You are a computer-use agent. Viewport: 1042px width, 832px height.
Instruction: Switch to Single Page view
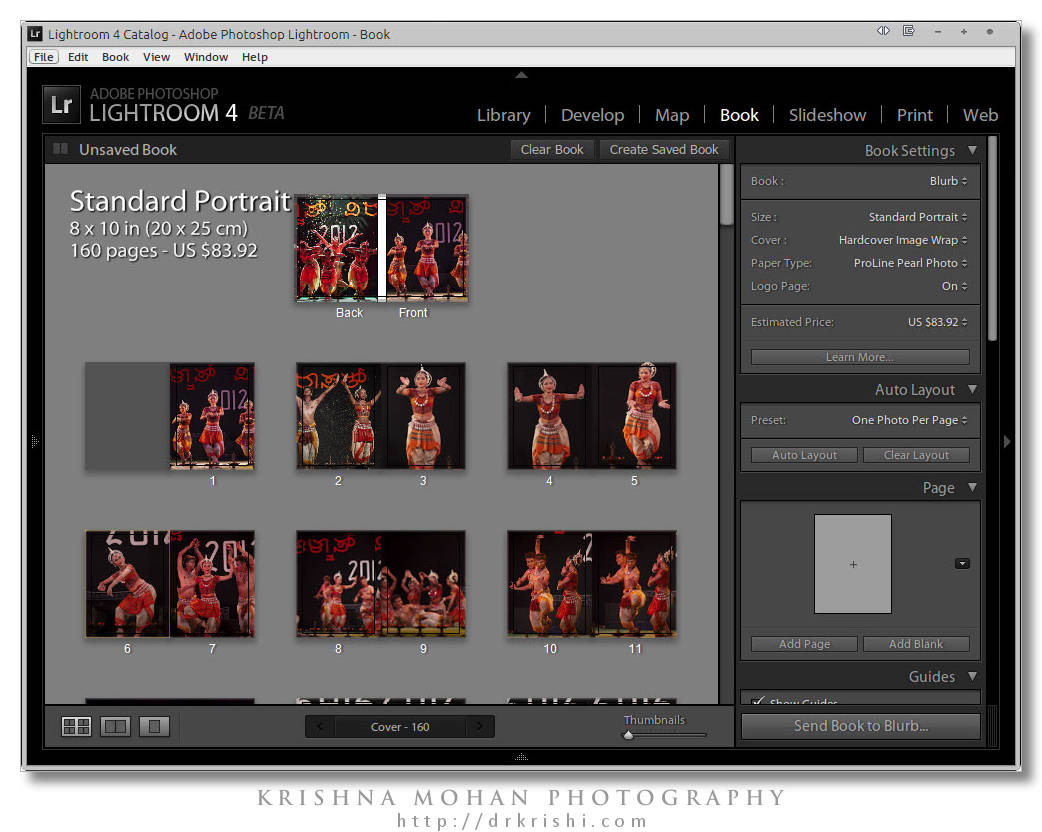coord(154,726)
